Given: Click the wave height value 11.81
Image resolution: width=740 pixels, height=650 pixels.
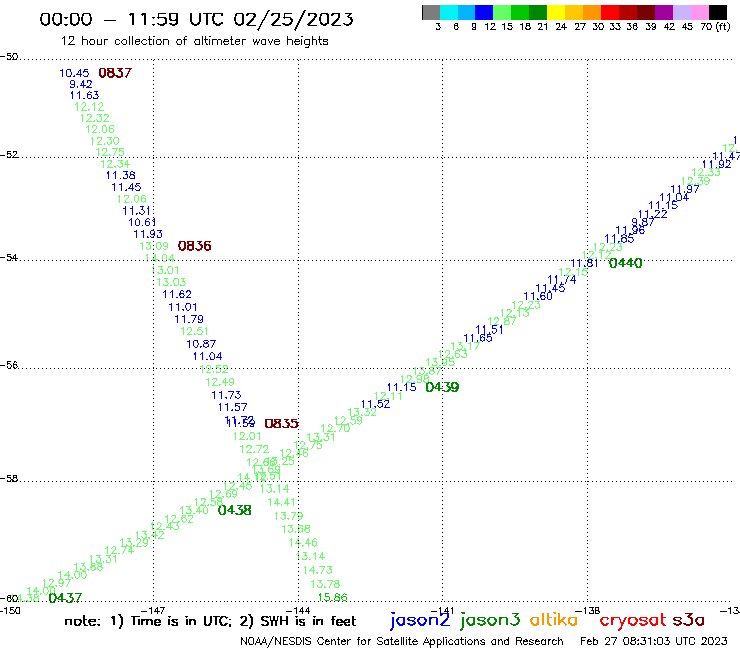Looking at the screenshot, I should (584, 263).
